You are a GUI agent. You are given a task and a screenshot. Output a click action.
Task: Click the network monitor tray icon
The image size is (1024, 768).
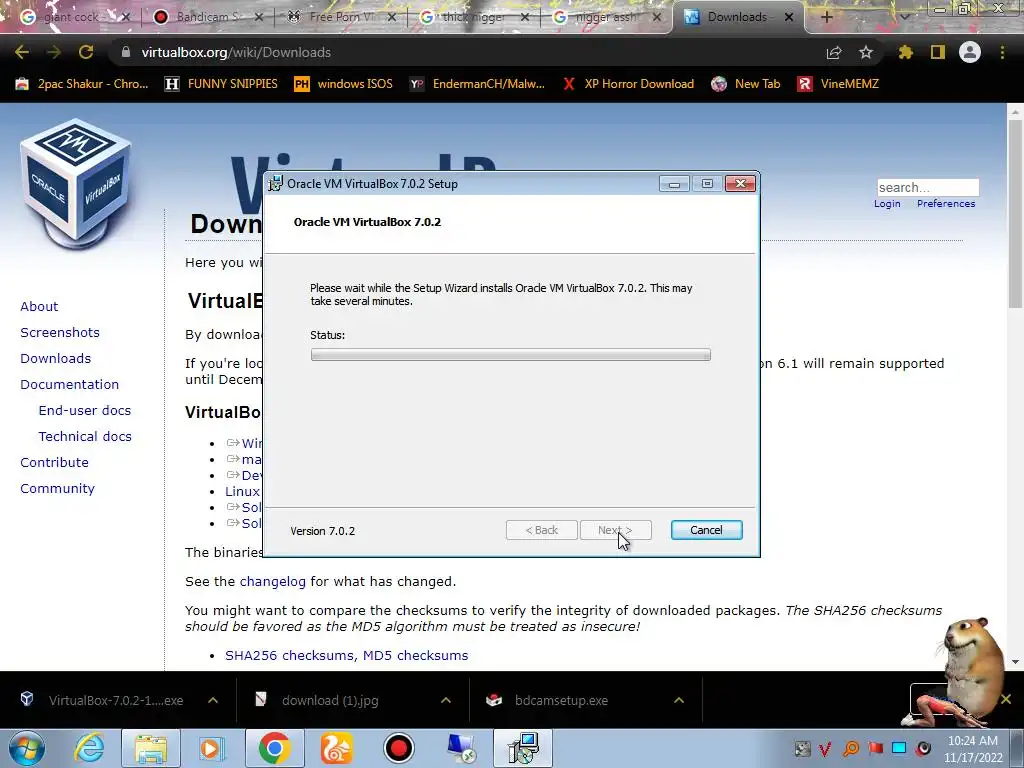(x=899, y=748)
